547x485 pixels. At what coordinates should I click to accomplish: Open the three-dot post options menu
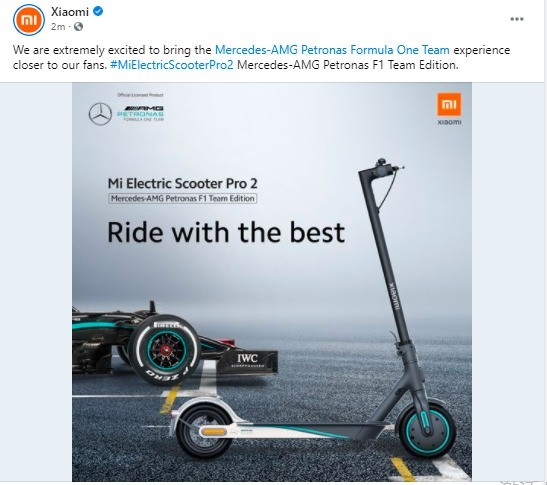517,19
